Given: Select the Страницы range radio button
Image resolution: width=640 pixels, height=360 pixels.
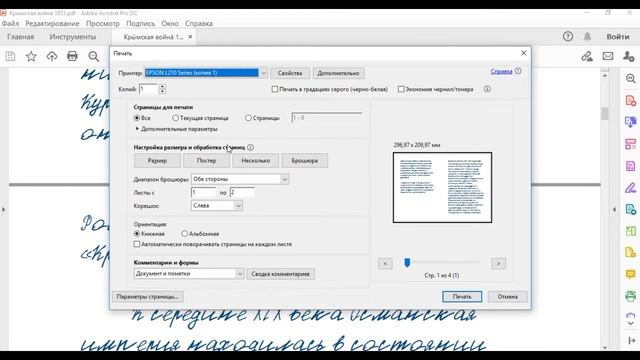Looking at the screenshot, I should [248, 118].
